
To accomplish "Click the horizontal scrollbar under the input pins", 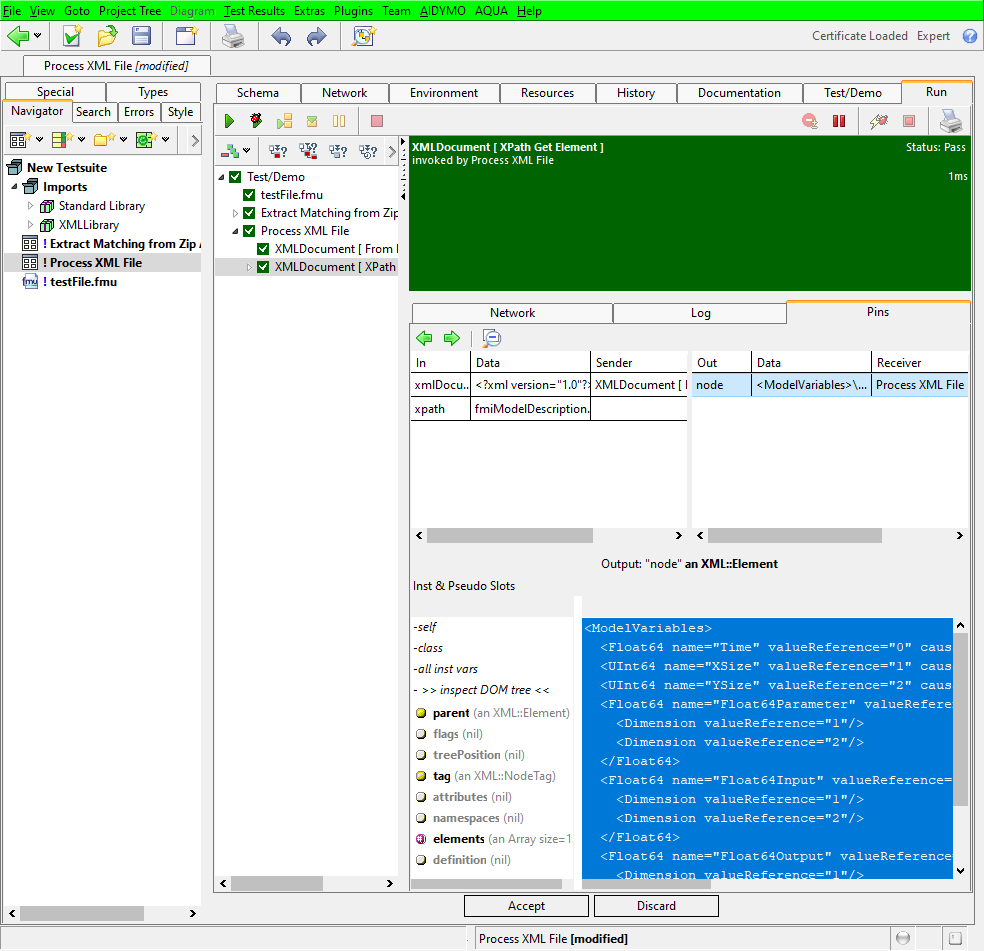I will pos(510,536).
